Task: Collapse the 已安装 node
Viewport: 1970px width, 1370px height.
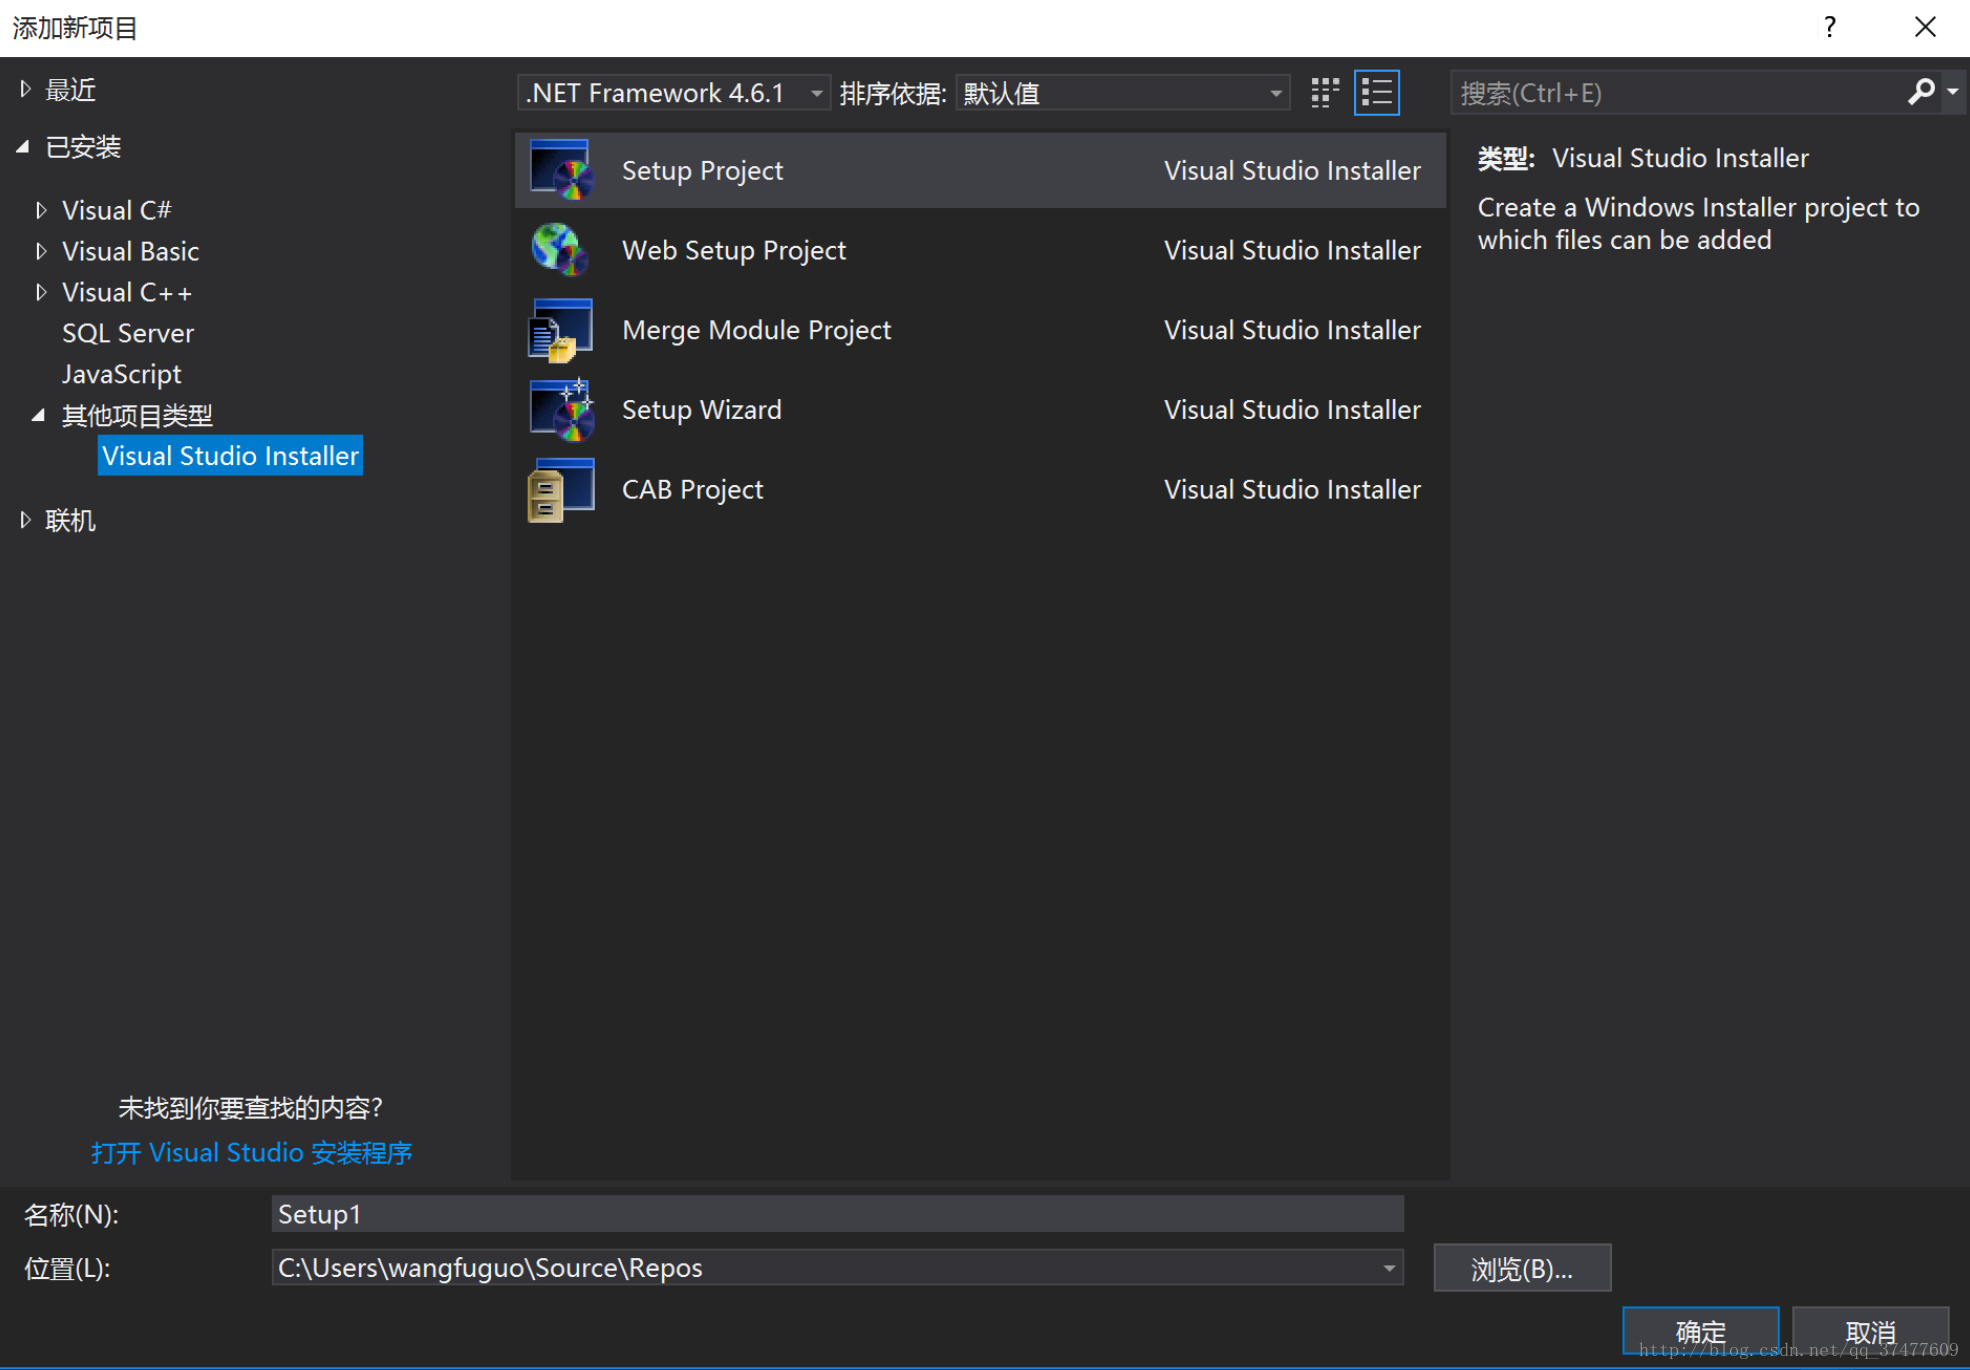Action: (x=24, y=147)
